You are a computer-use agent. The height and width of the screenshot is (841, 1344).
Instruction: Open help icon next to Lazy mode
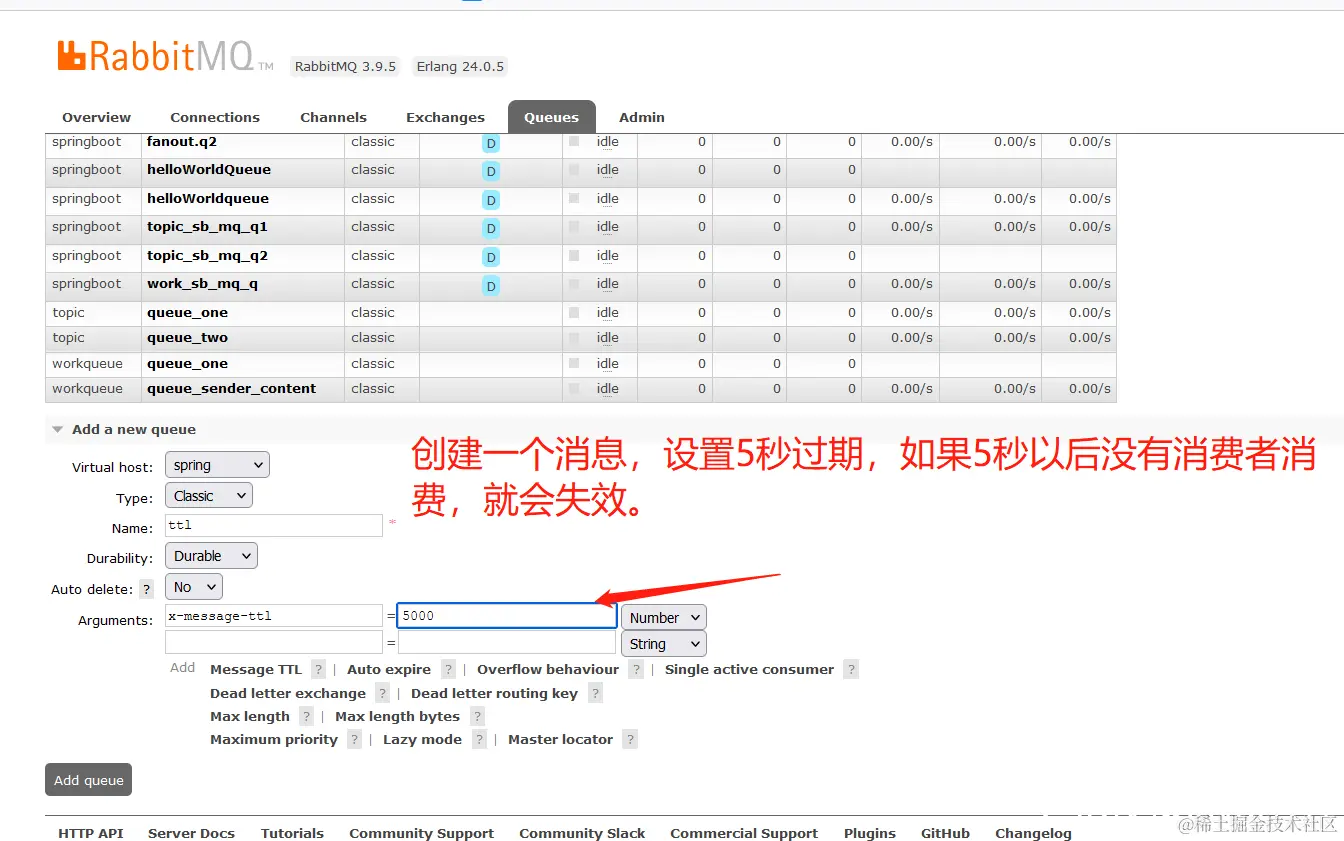click(x=479, y=739)
